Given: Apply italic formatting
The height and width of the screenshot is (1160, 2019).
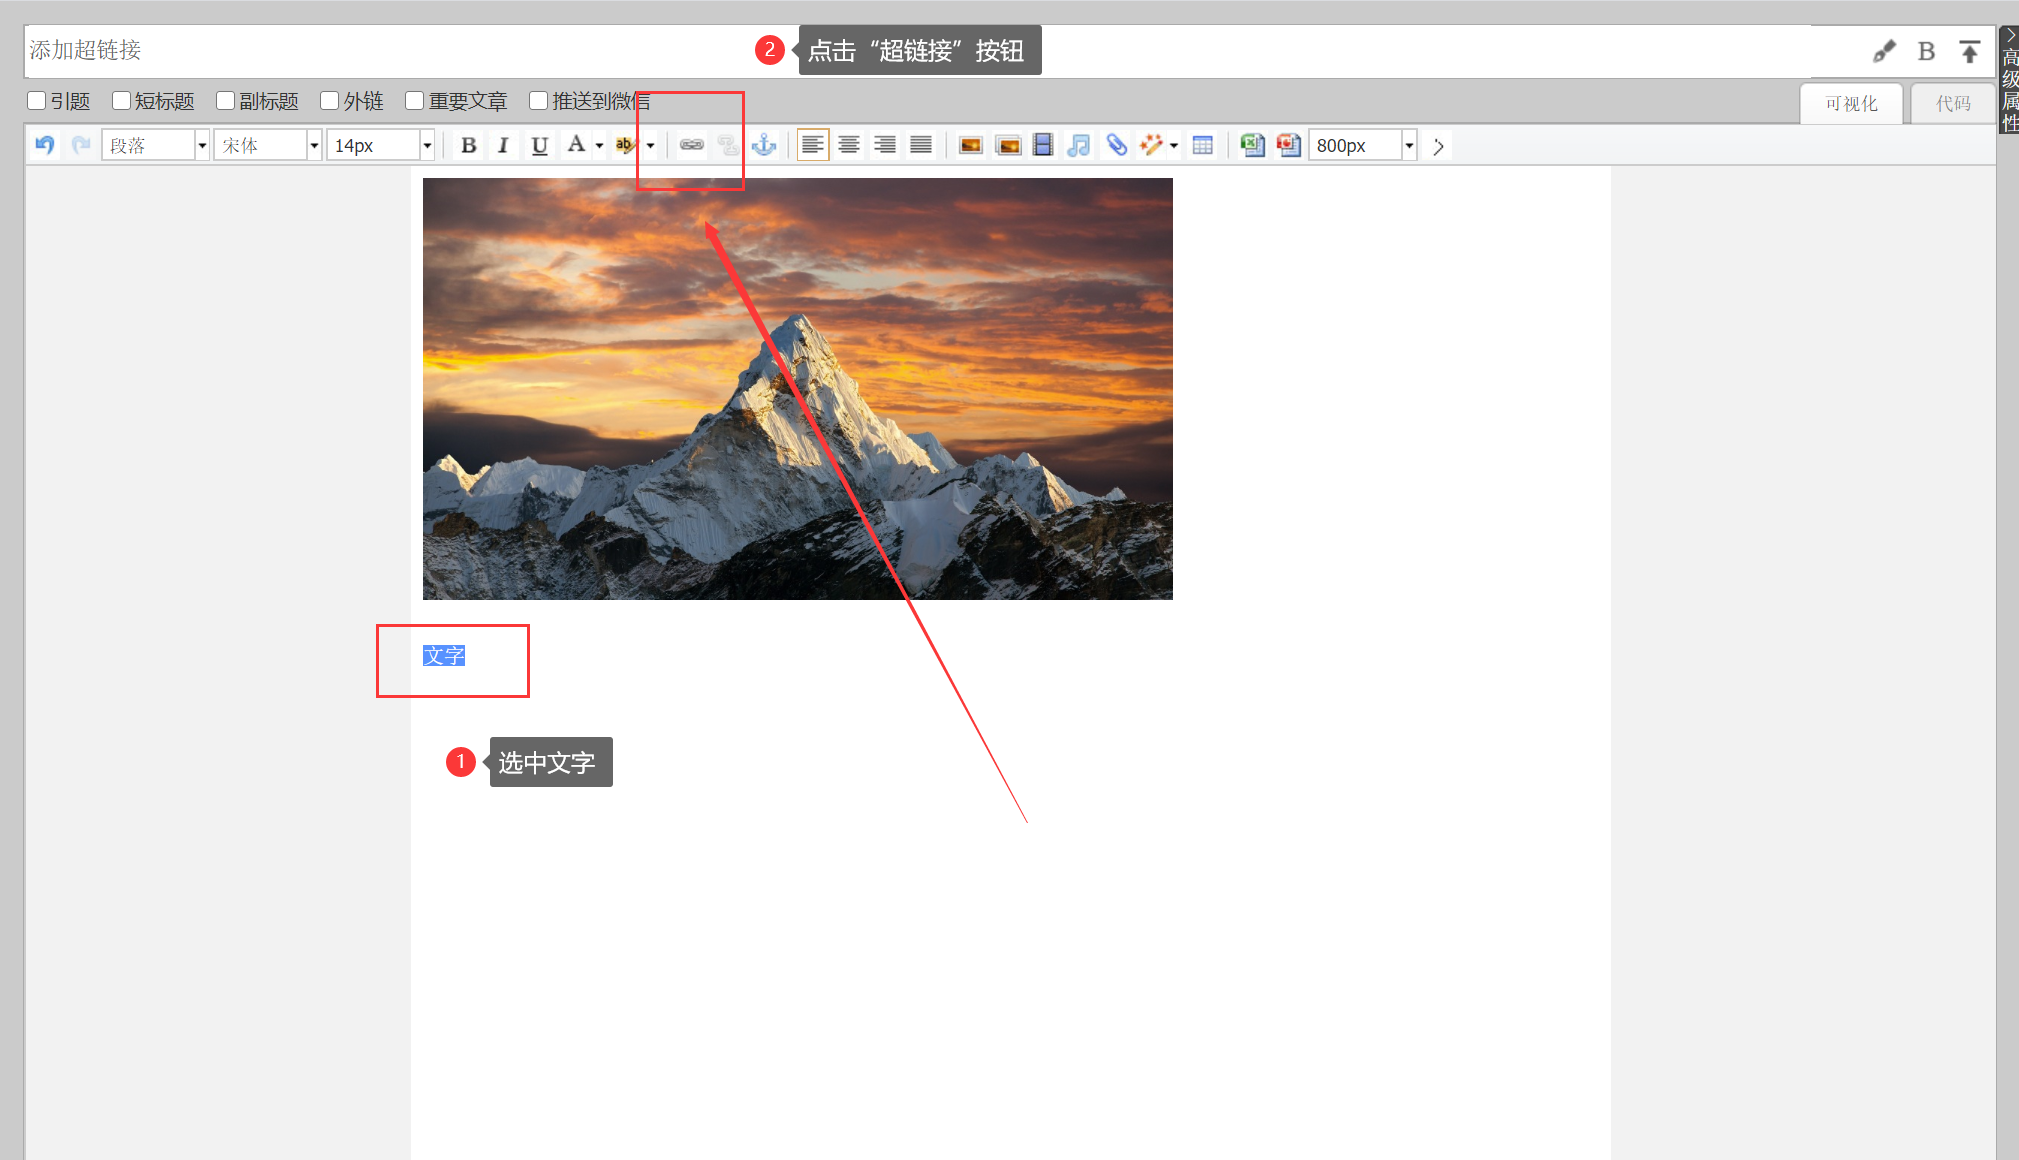Looking at the screenshot, I should coord(503,145).
